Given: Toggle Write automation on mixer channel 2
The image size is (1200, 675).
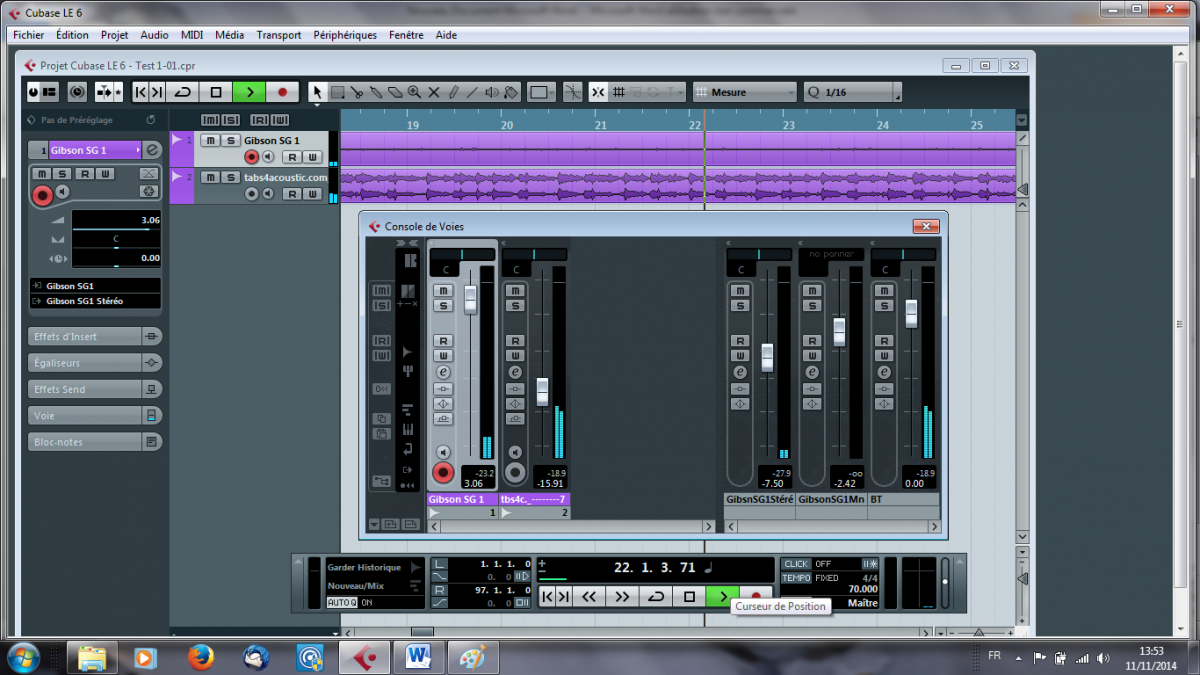Looking at the screenshot, I should [515, 355].
